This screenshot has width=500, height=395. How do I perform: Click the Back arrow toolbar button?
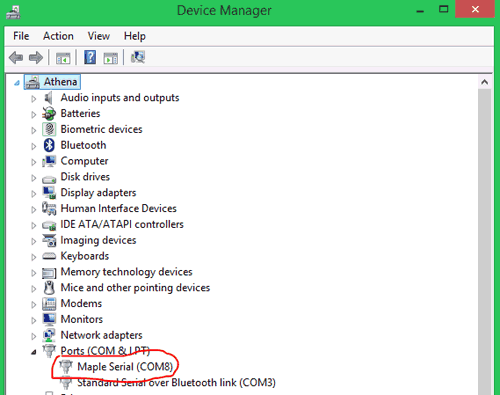tap(16, 58)
